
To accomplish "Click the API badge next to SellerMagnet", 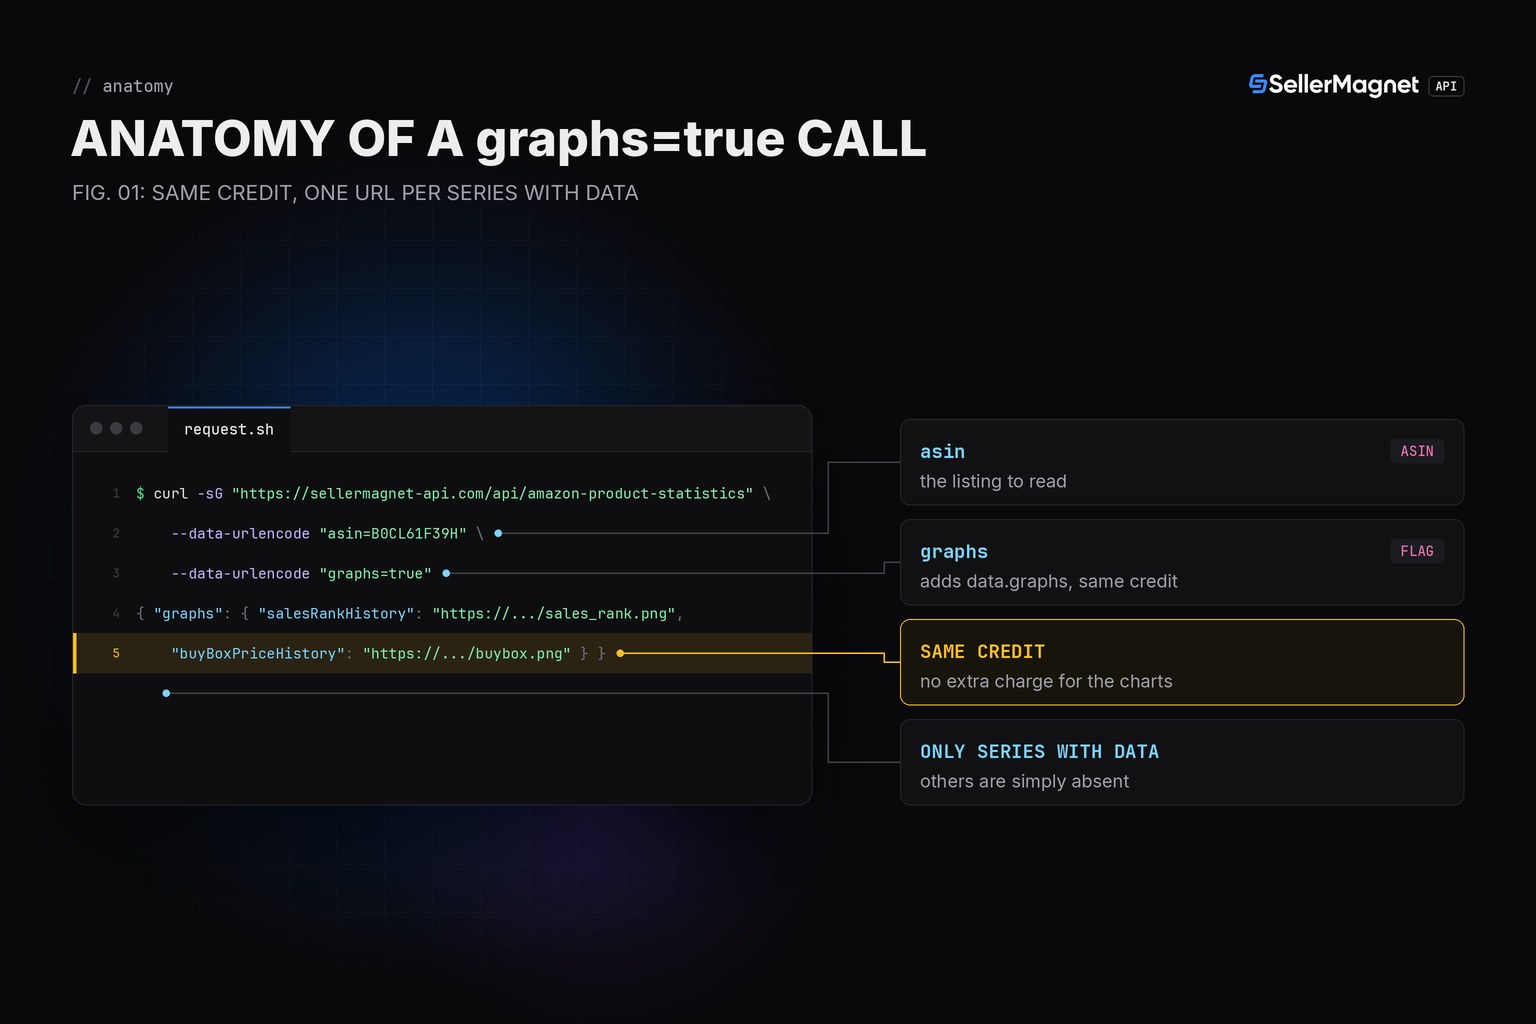I will pyautogui.click(x=1446, y=86).
